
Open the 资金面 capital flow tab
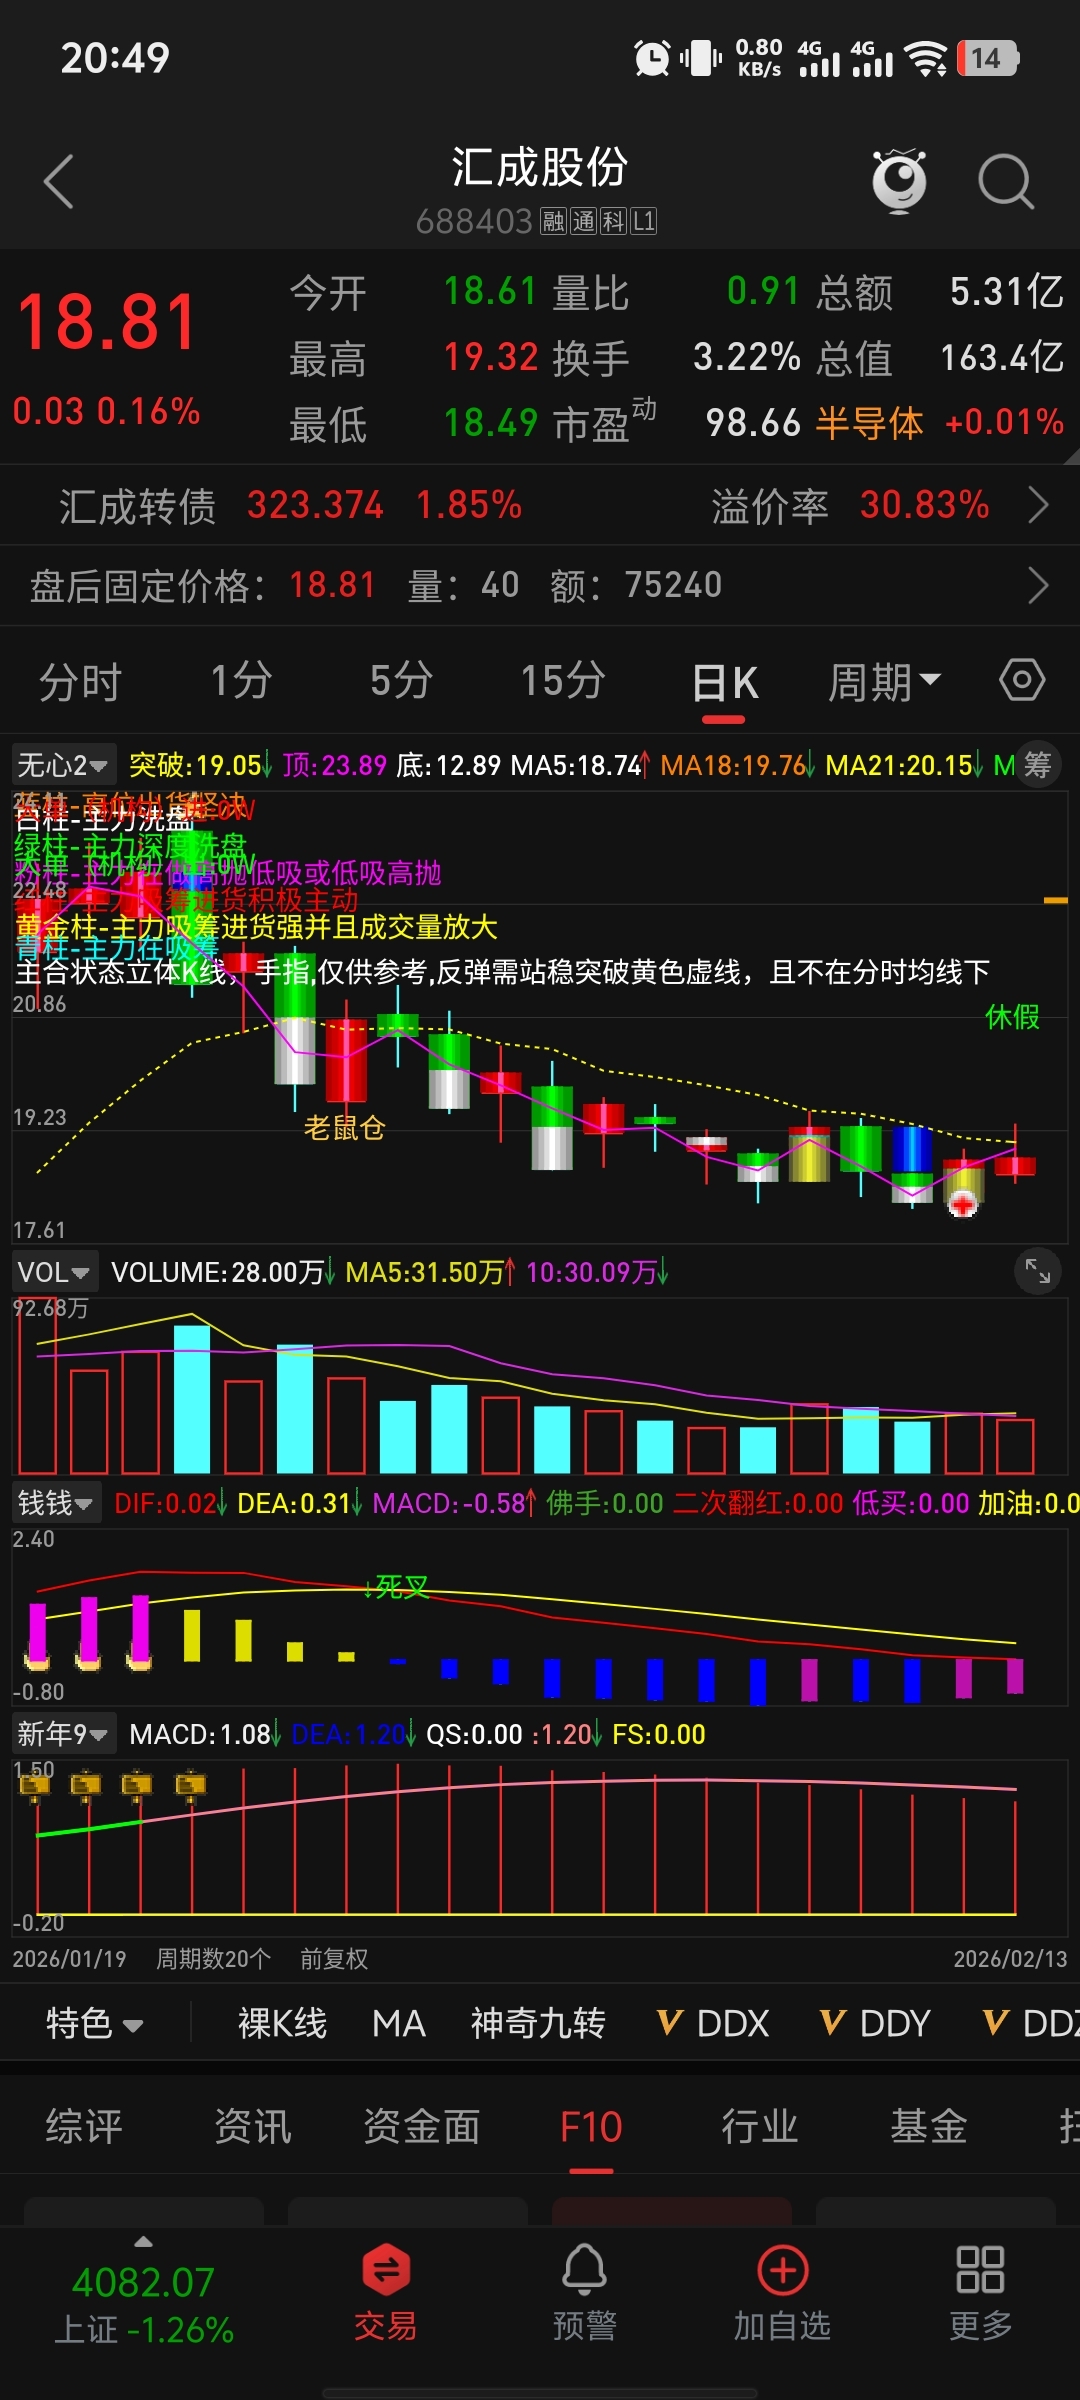pos(422,2125)
